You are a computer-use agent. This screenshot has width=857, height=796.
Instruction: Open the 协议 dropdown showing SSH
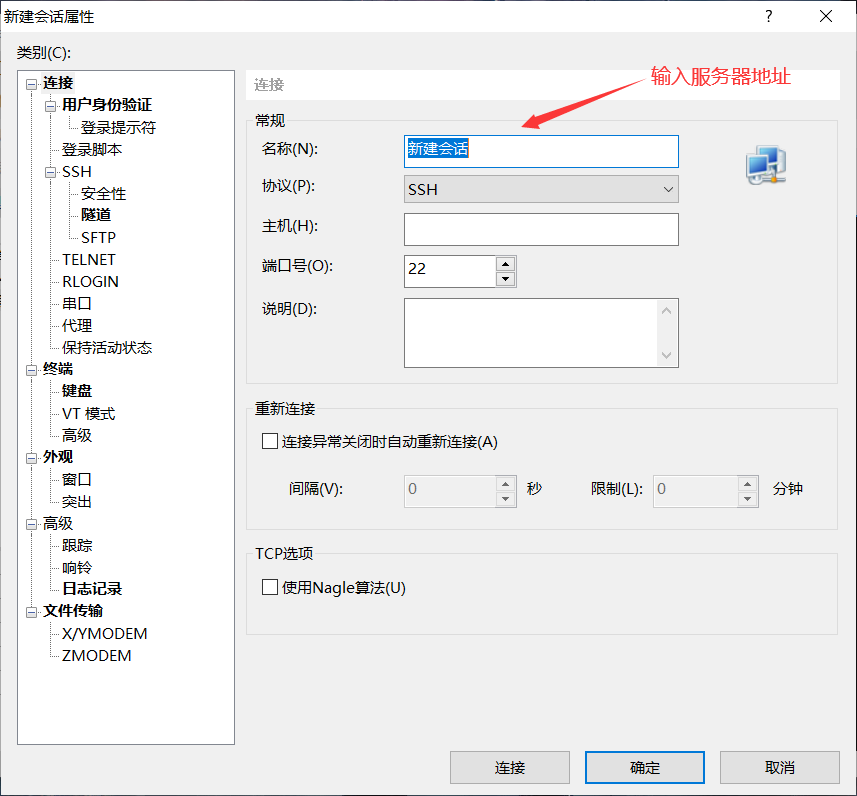(x=665, y=189)
